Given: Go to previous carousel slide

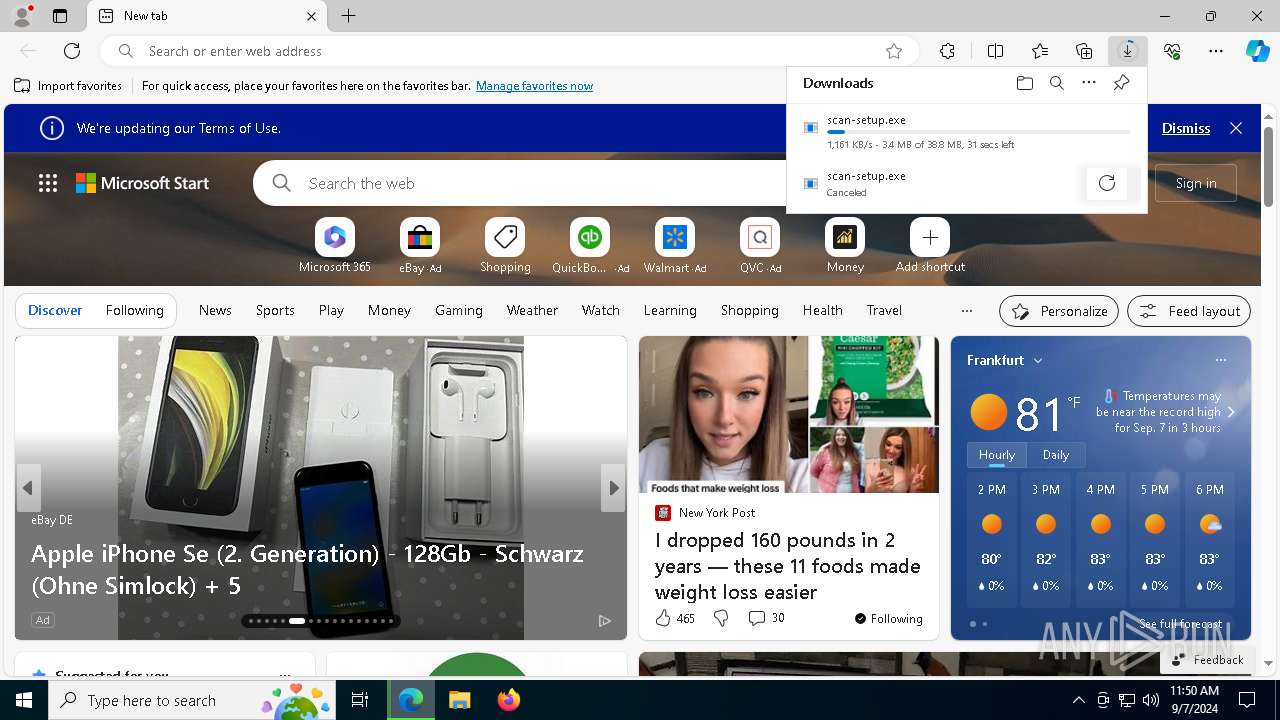Looking at the screenshot, I should tap(28, 488).
